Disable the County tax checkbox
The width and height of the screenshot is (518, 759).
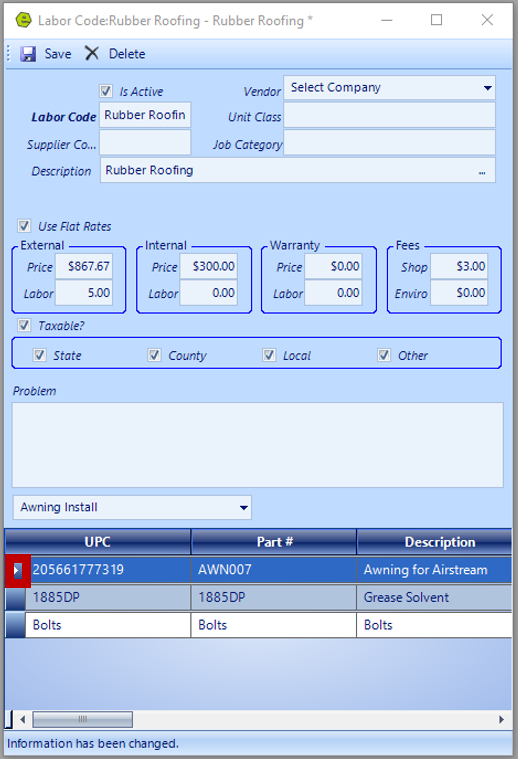pos(154,355)
